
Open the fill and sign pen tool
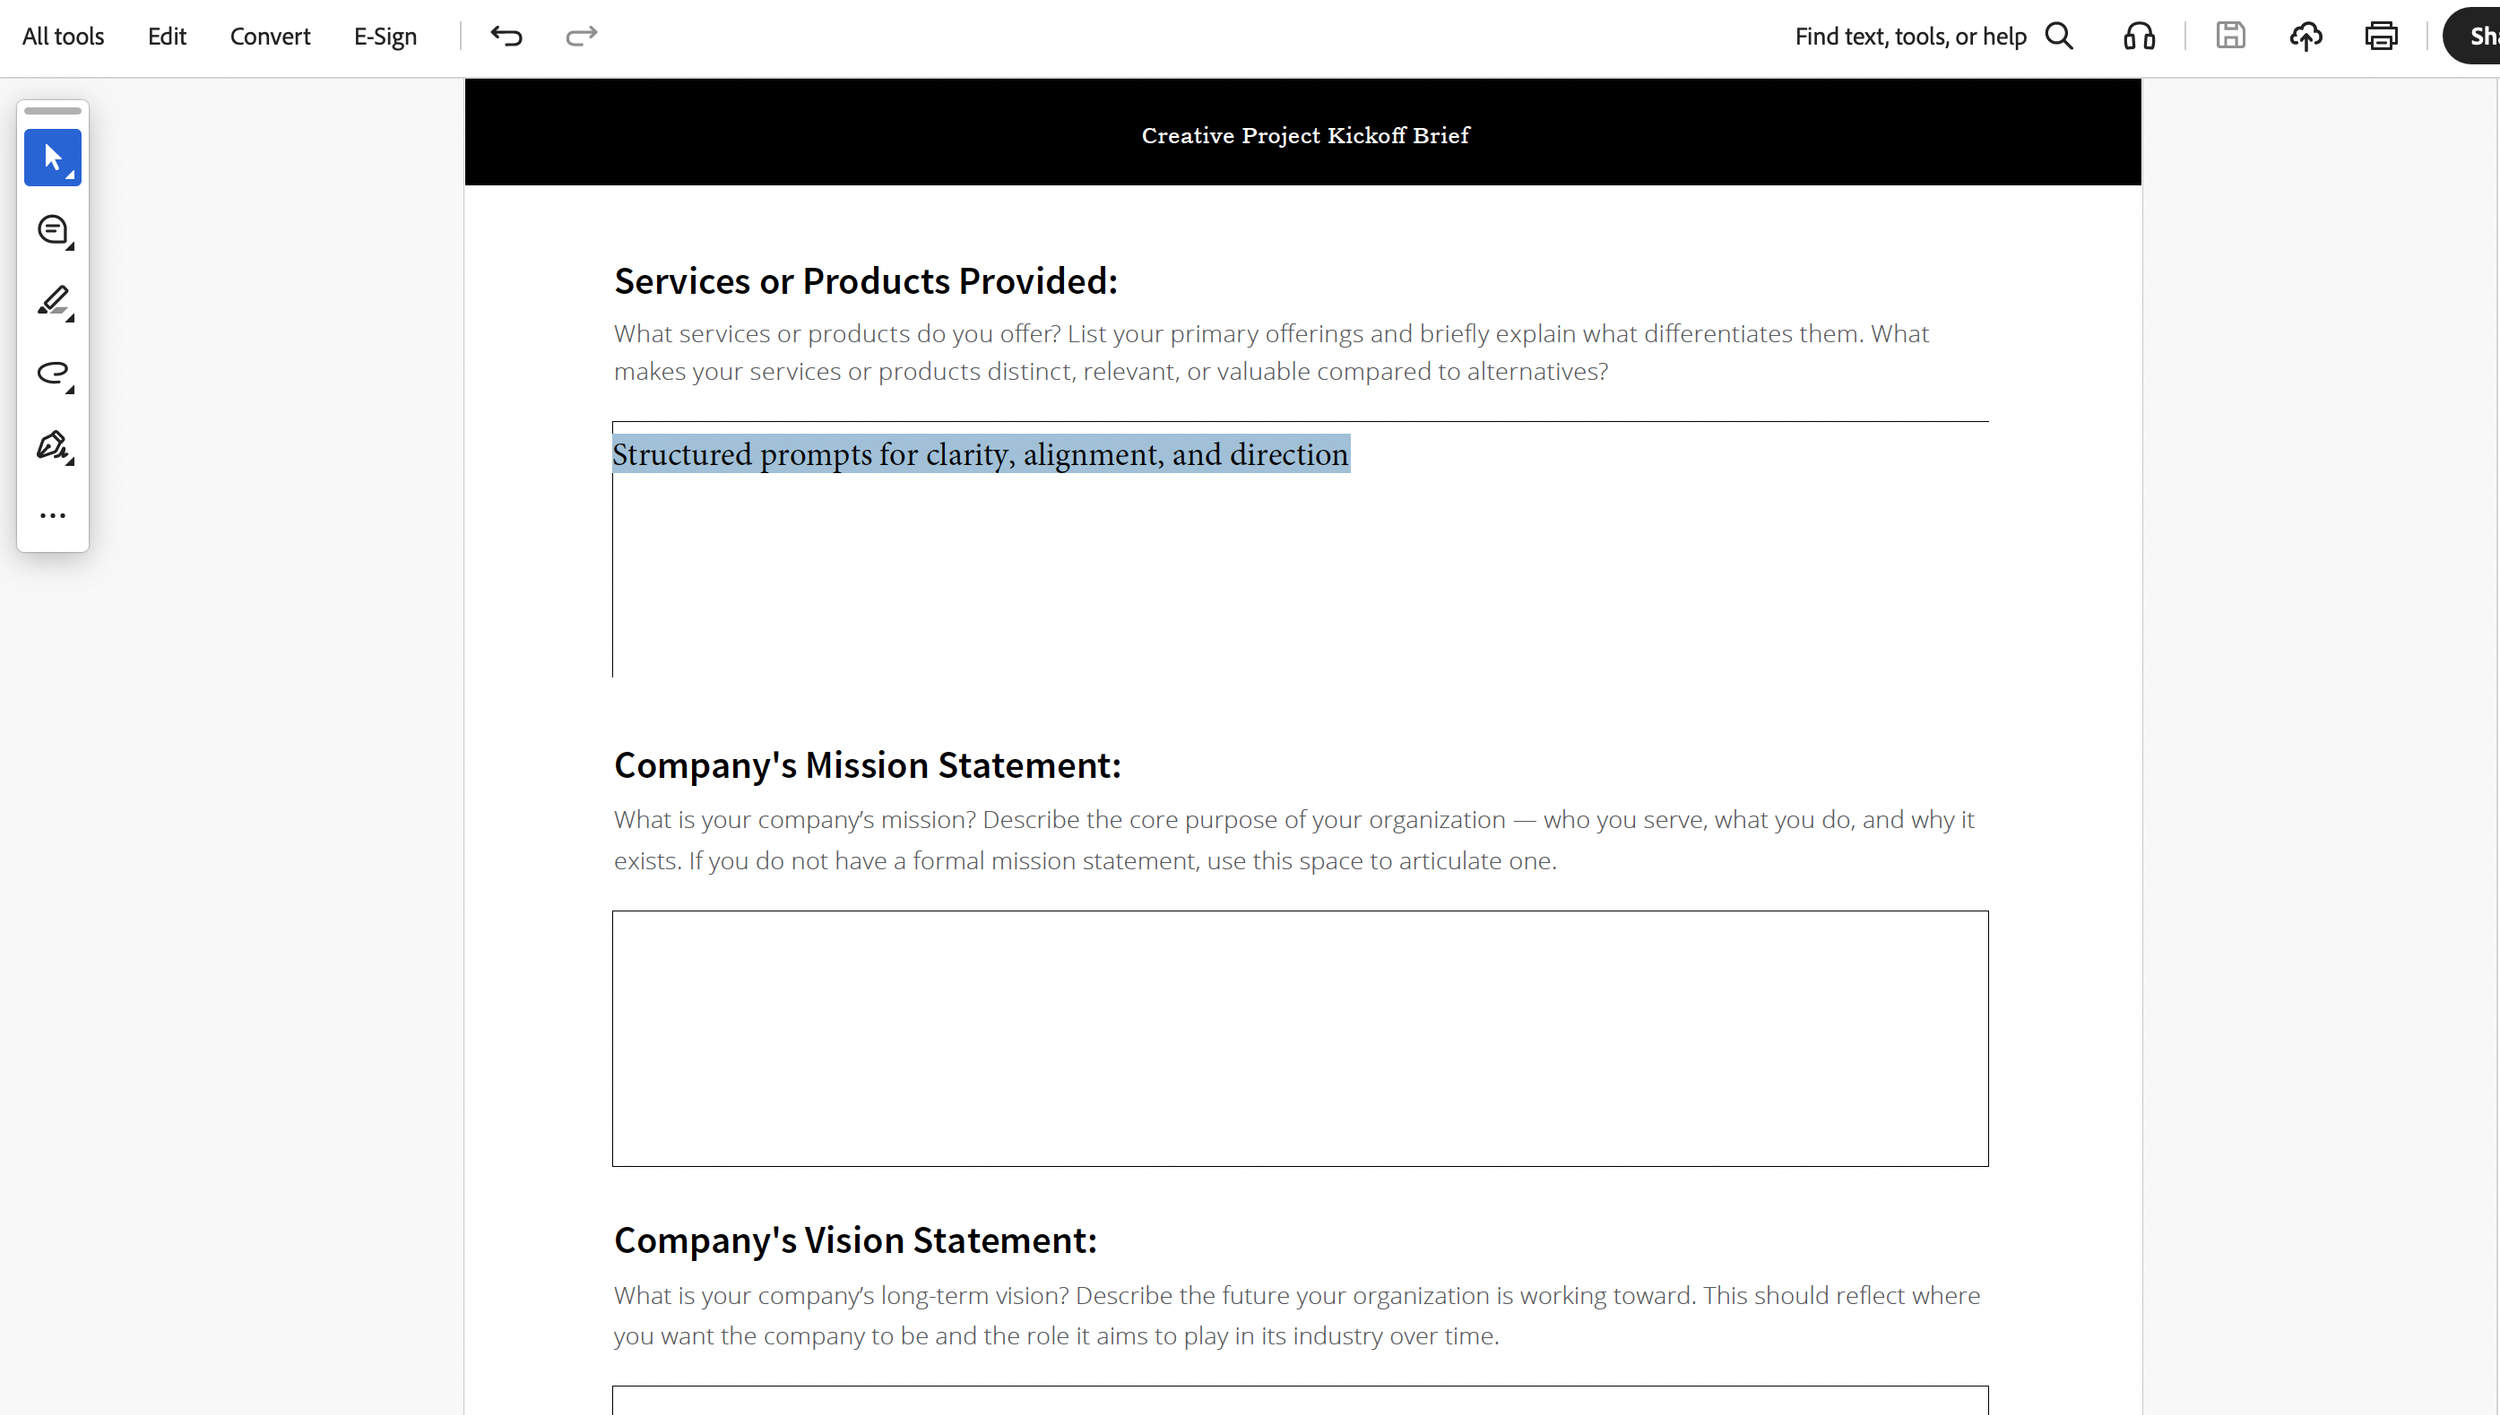click(52, 445)
